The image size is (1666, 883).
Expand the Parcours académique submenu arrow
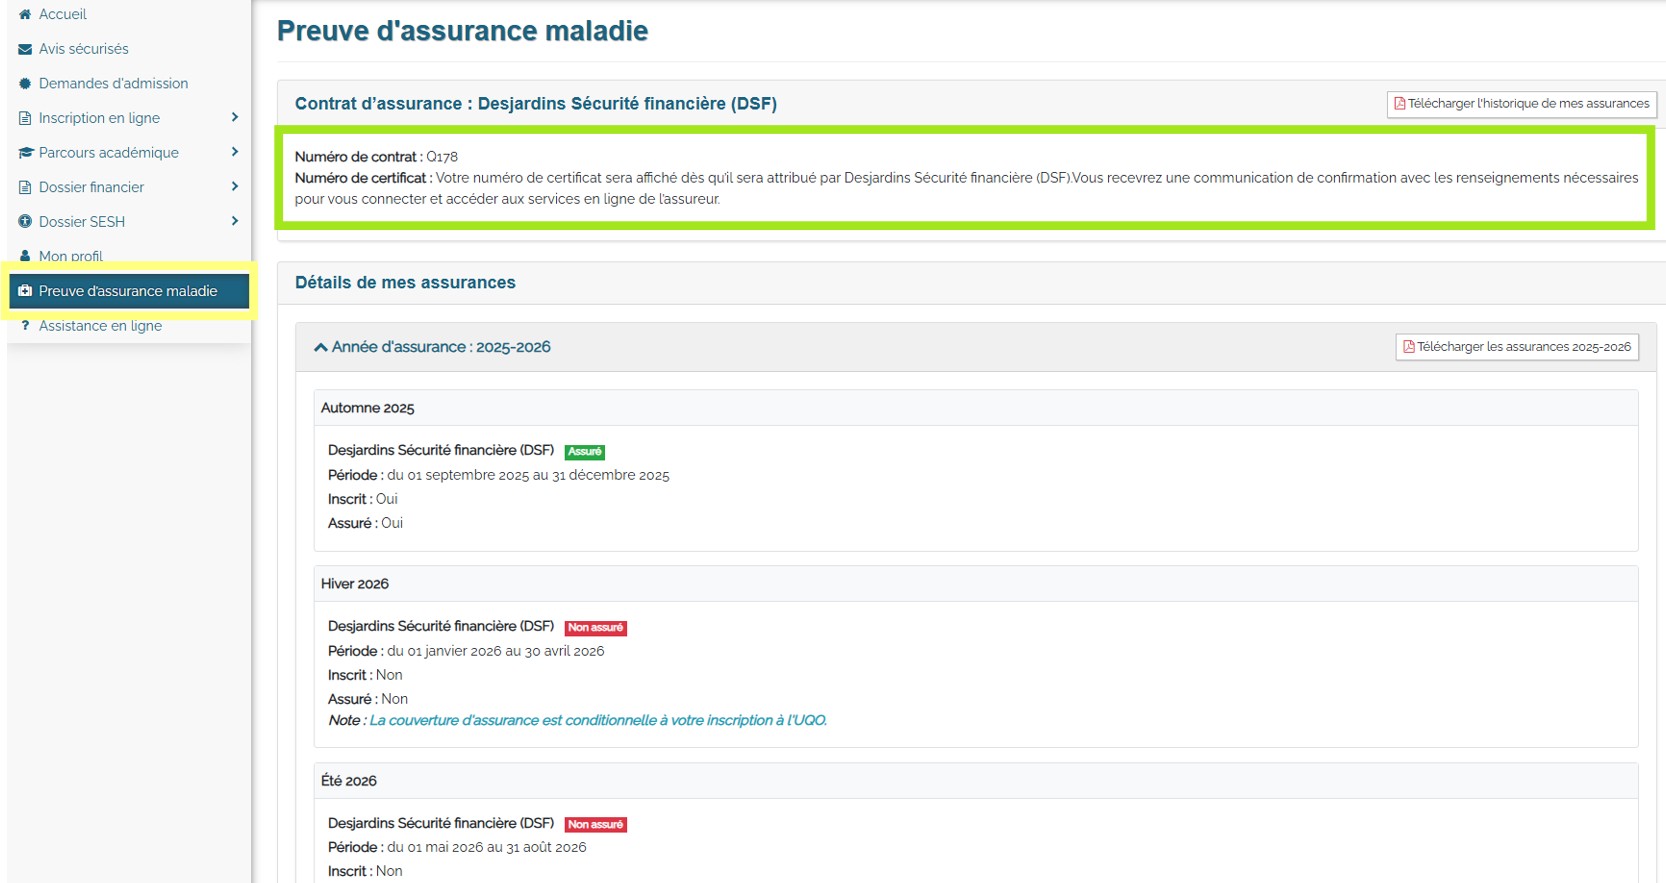pos(235,152)
